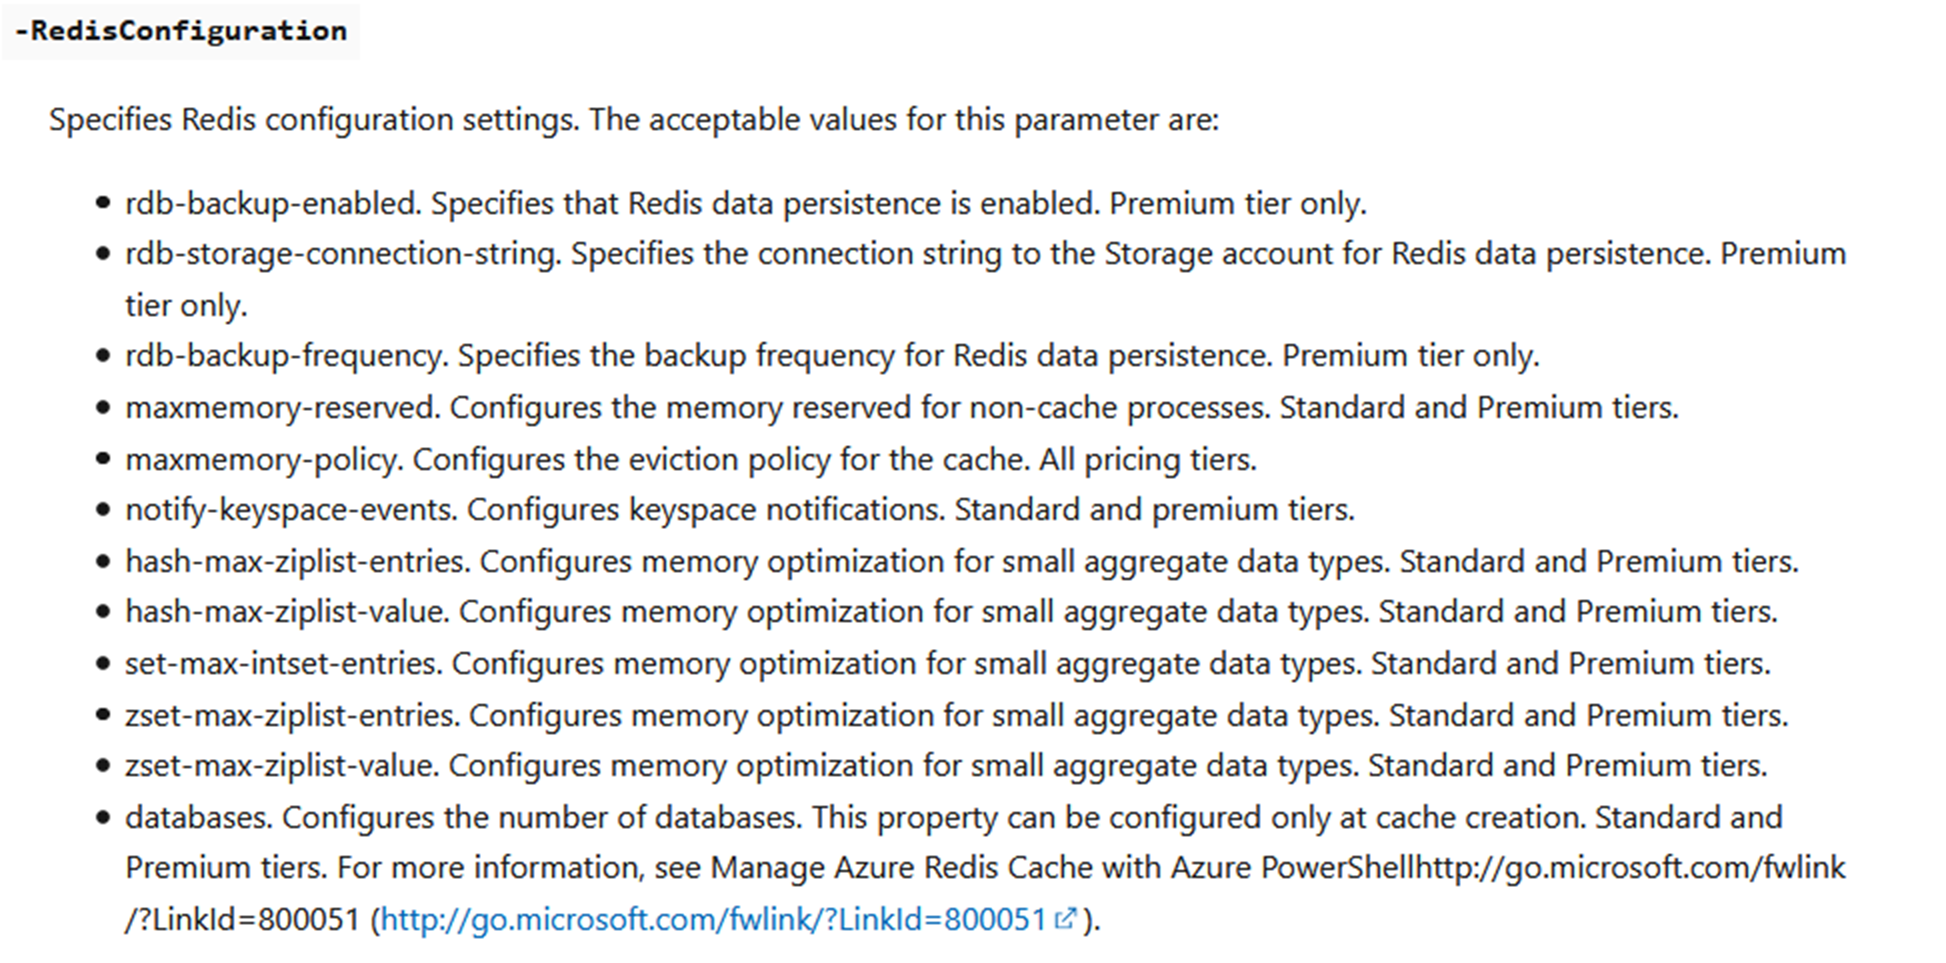Click the rdb-storage-connection-string term
Viewport: 1946px width, 963px height.
pos(341,254)
